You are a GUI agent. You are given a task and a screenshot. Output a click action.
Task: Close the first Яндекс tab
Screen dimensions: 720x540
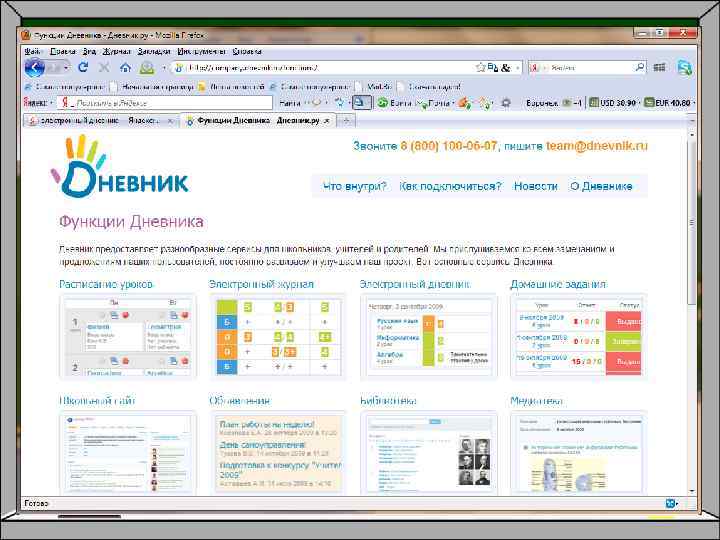tap(170, 121)
